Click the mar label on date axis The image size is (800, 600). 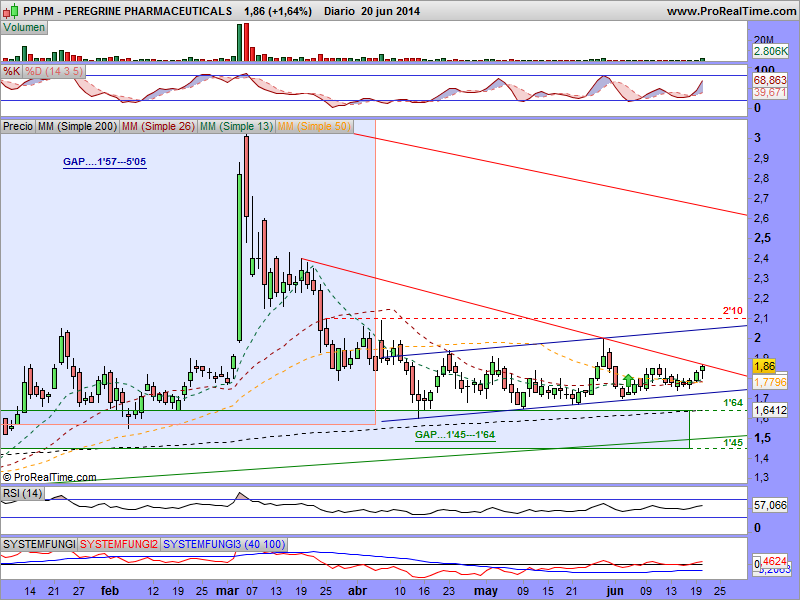pos(227,591)
